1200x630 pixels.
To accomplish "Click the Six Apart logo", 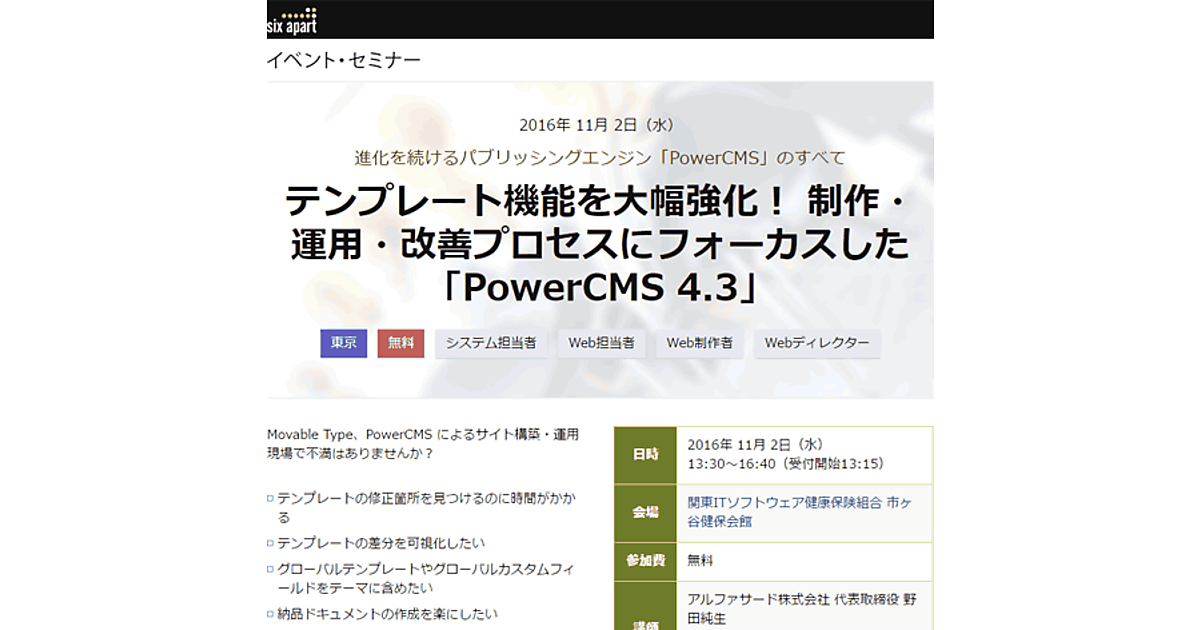I will point(292,20).
